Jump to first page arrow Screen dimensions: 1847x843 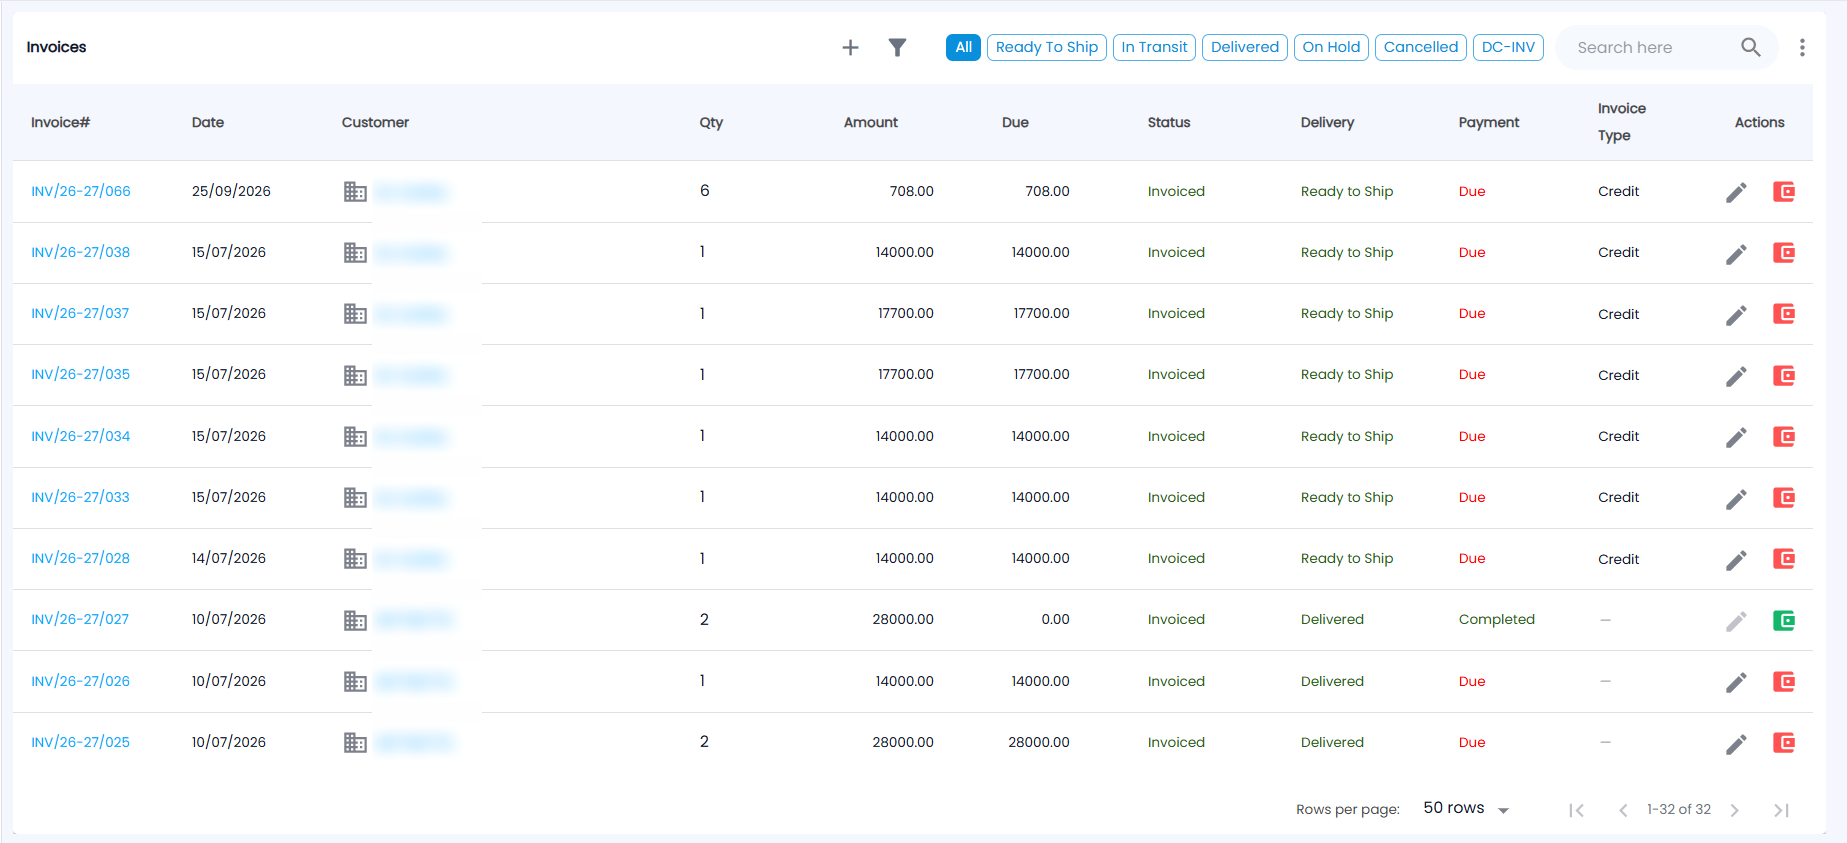coord(1576,810)
